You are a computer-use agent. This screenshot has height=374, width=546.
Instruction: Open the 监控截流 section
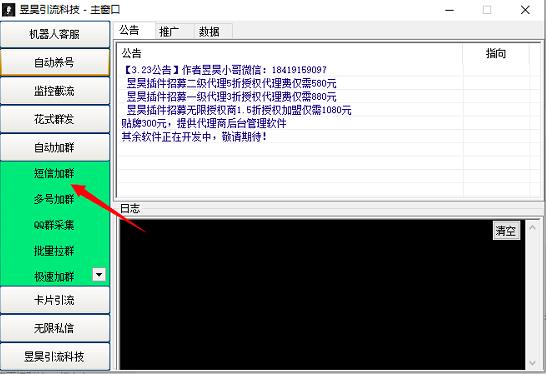click(x=55, y=91)
